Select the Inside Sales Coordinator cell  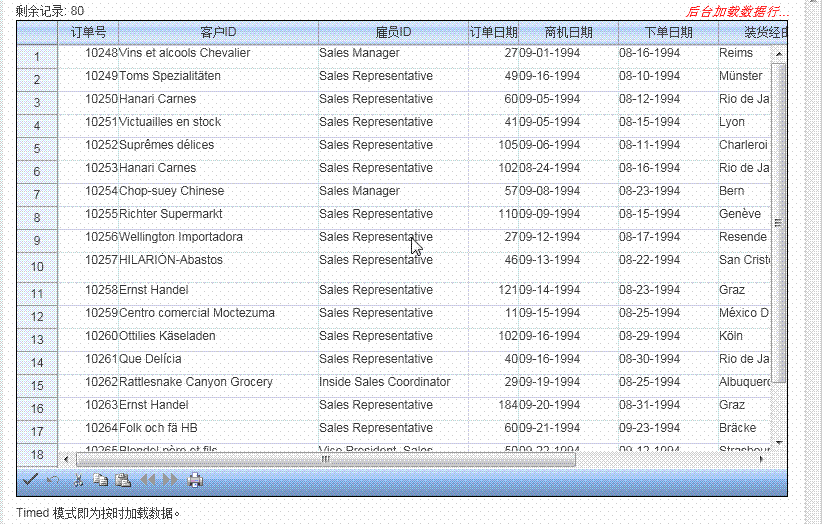[385, 382]
